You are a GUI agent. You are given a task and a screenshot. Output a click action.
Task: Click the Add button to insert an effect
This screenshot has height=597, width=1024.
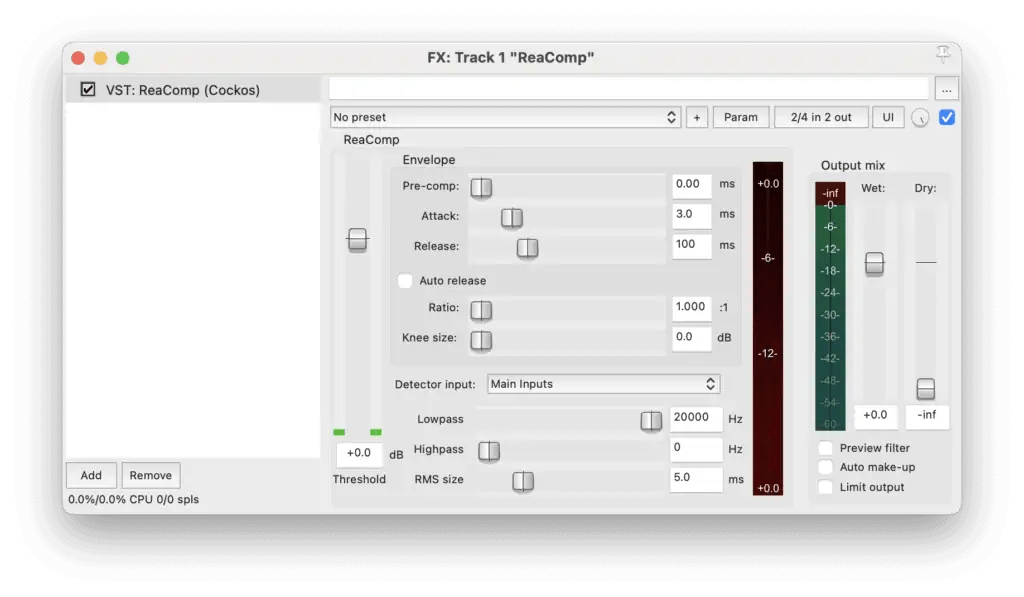(x=91, y=475)
